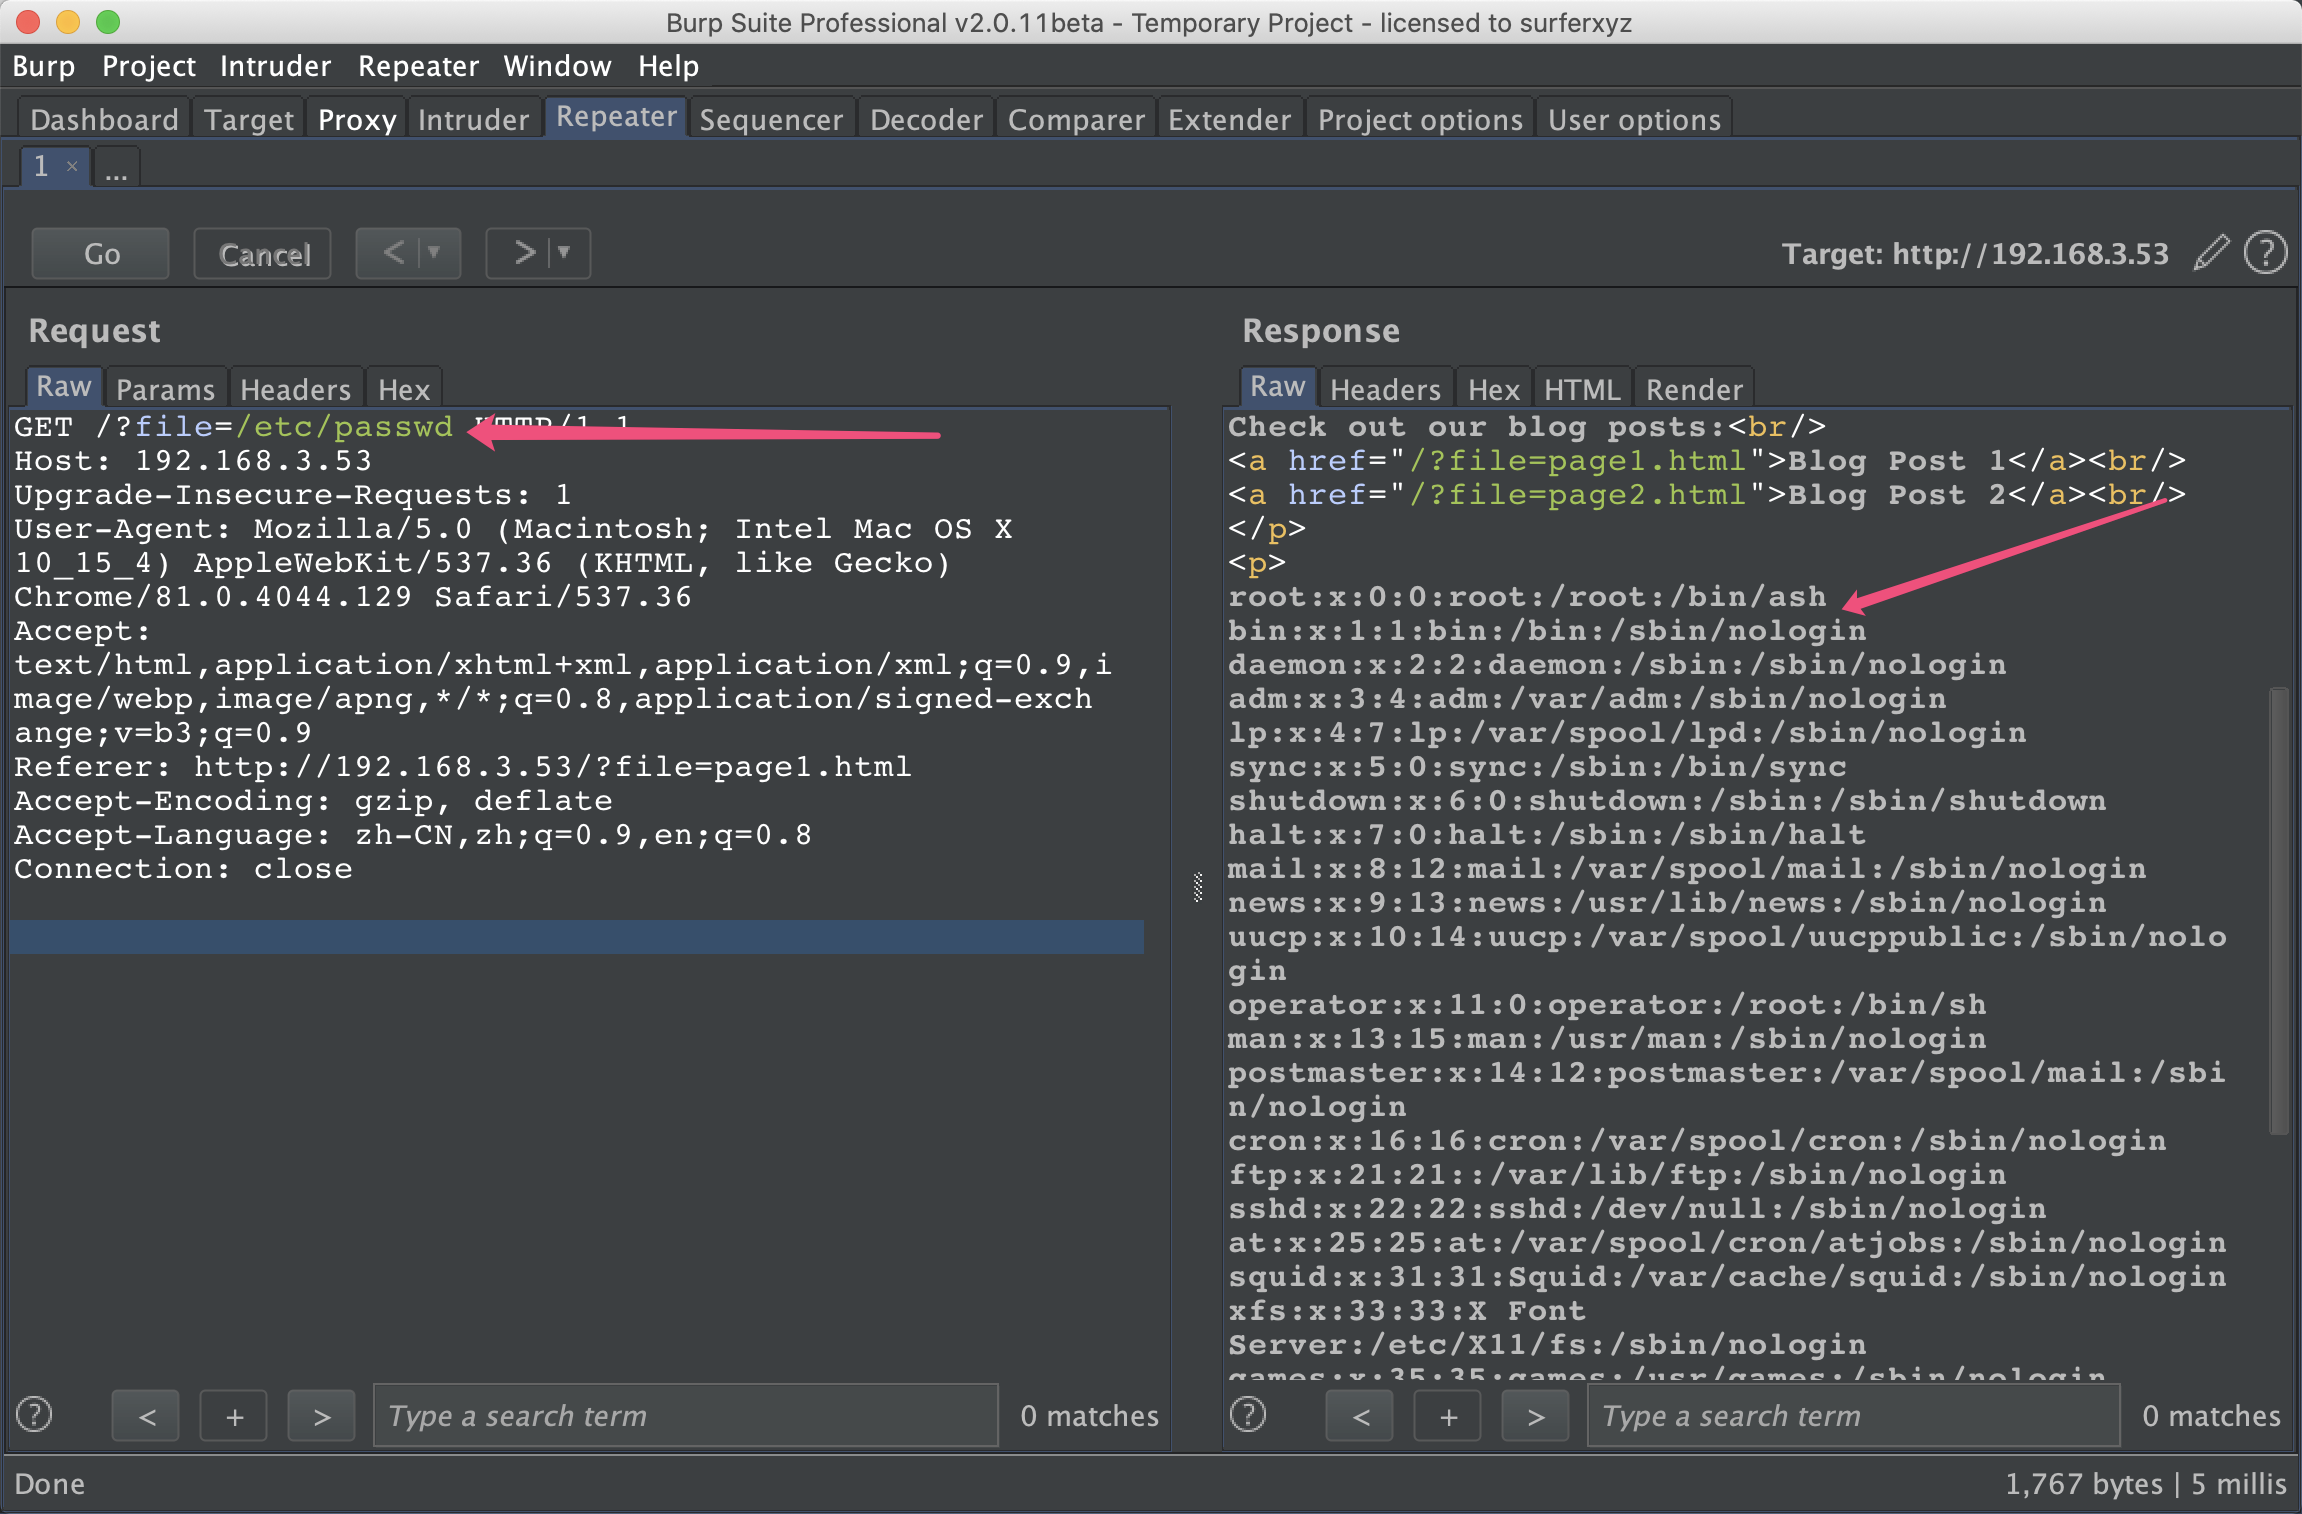
Task: Click the pencil icon to edit target
Action: [2211, 253]
